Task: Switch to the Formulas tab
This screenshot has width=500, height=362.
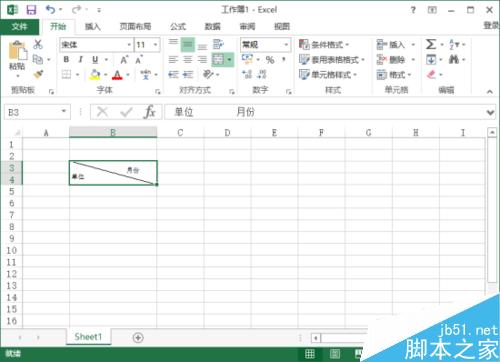Action: (x=178, y=27)
